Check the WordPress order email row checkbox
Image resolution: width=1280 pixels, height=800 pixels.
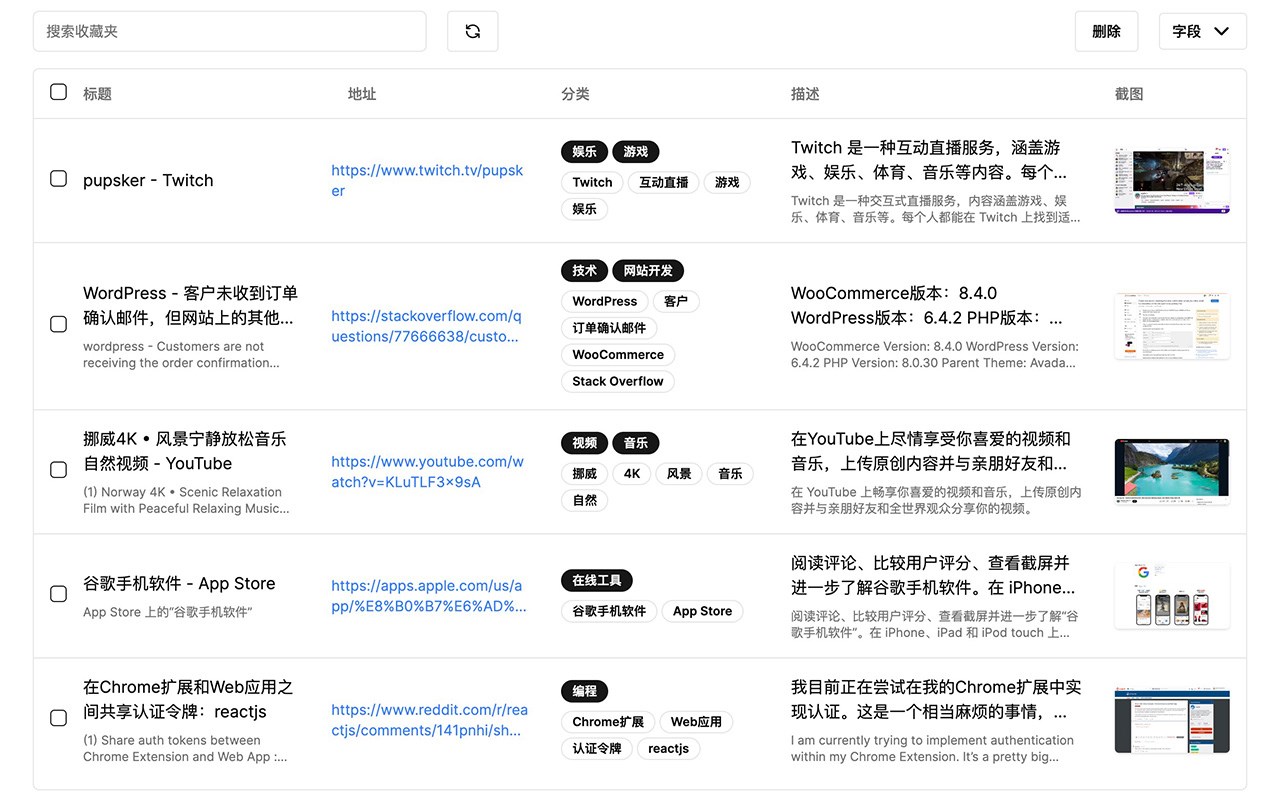58,324
